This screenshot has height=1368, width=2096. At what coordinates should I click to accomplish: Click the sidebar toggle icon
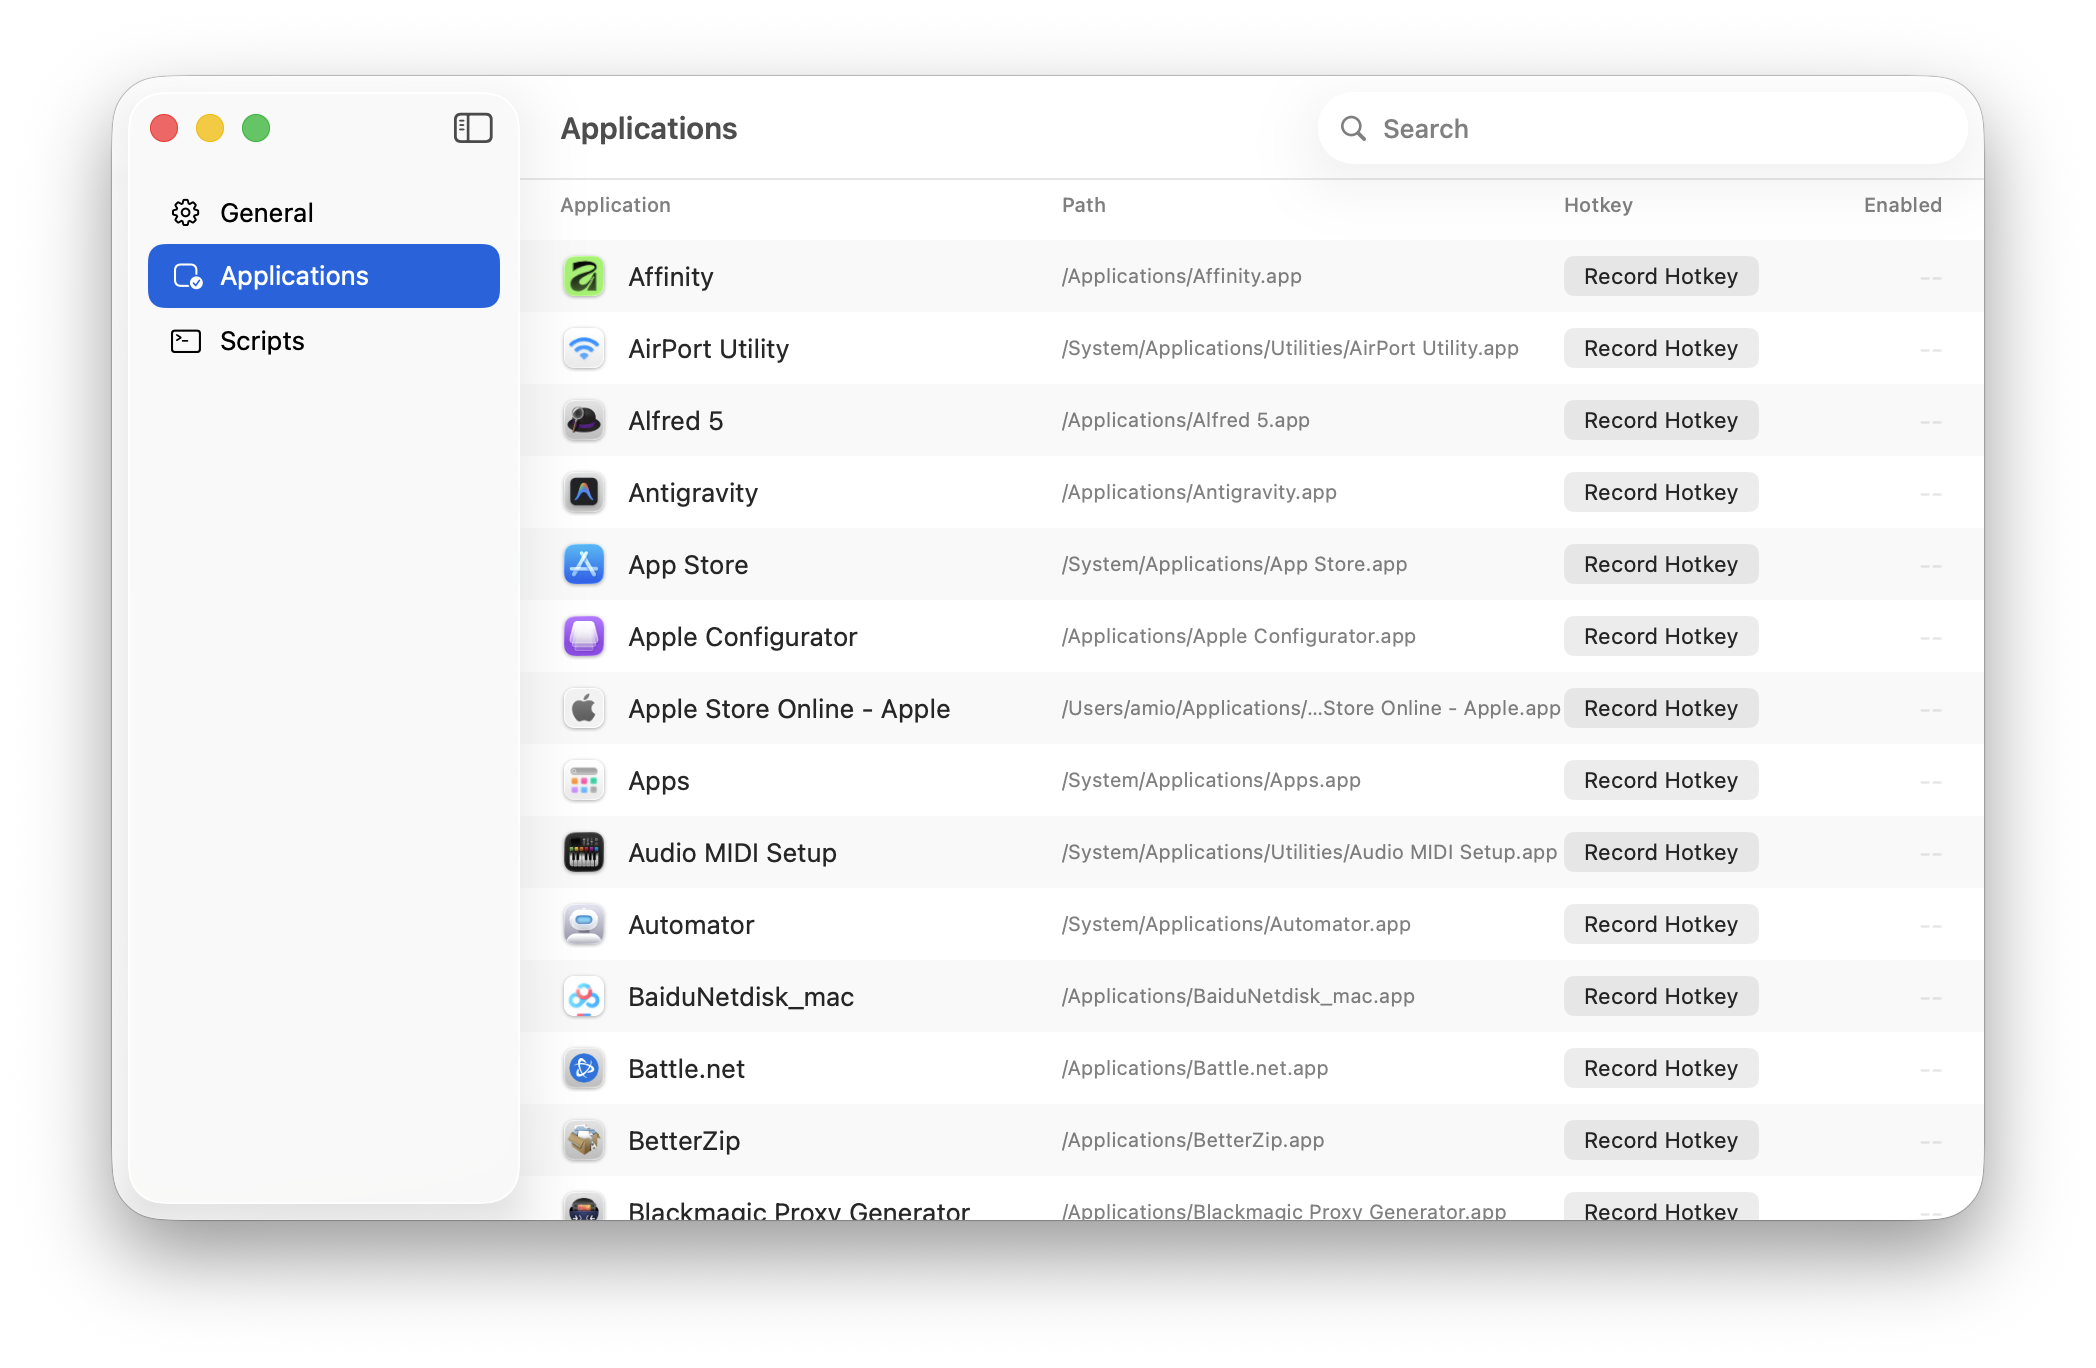(473, 128)
